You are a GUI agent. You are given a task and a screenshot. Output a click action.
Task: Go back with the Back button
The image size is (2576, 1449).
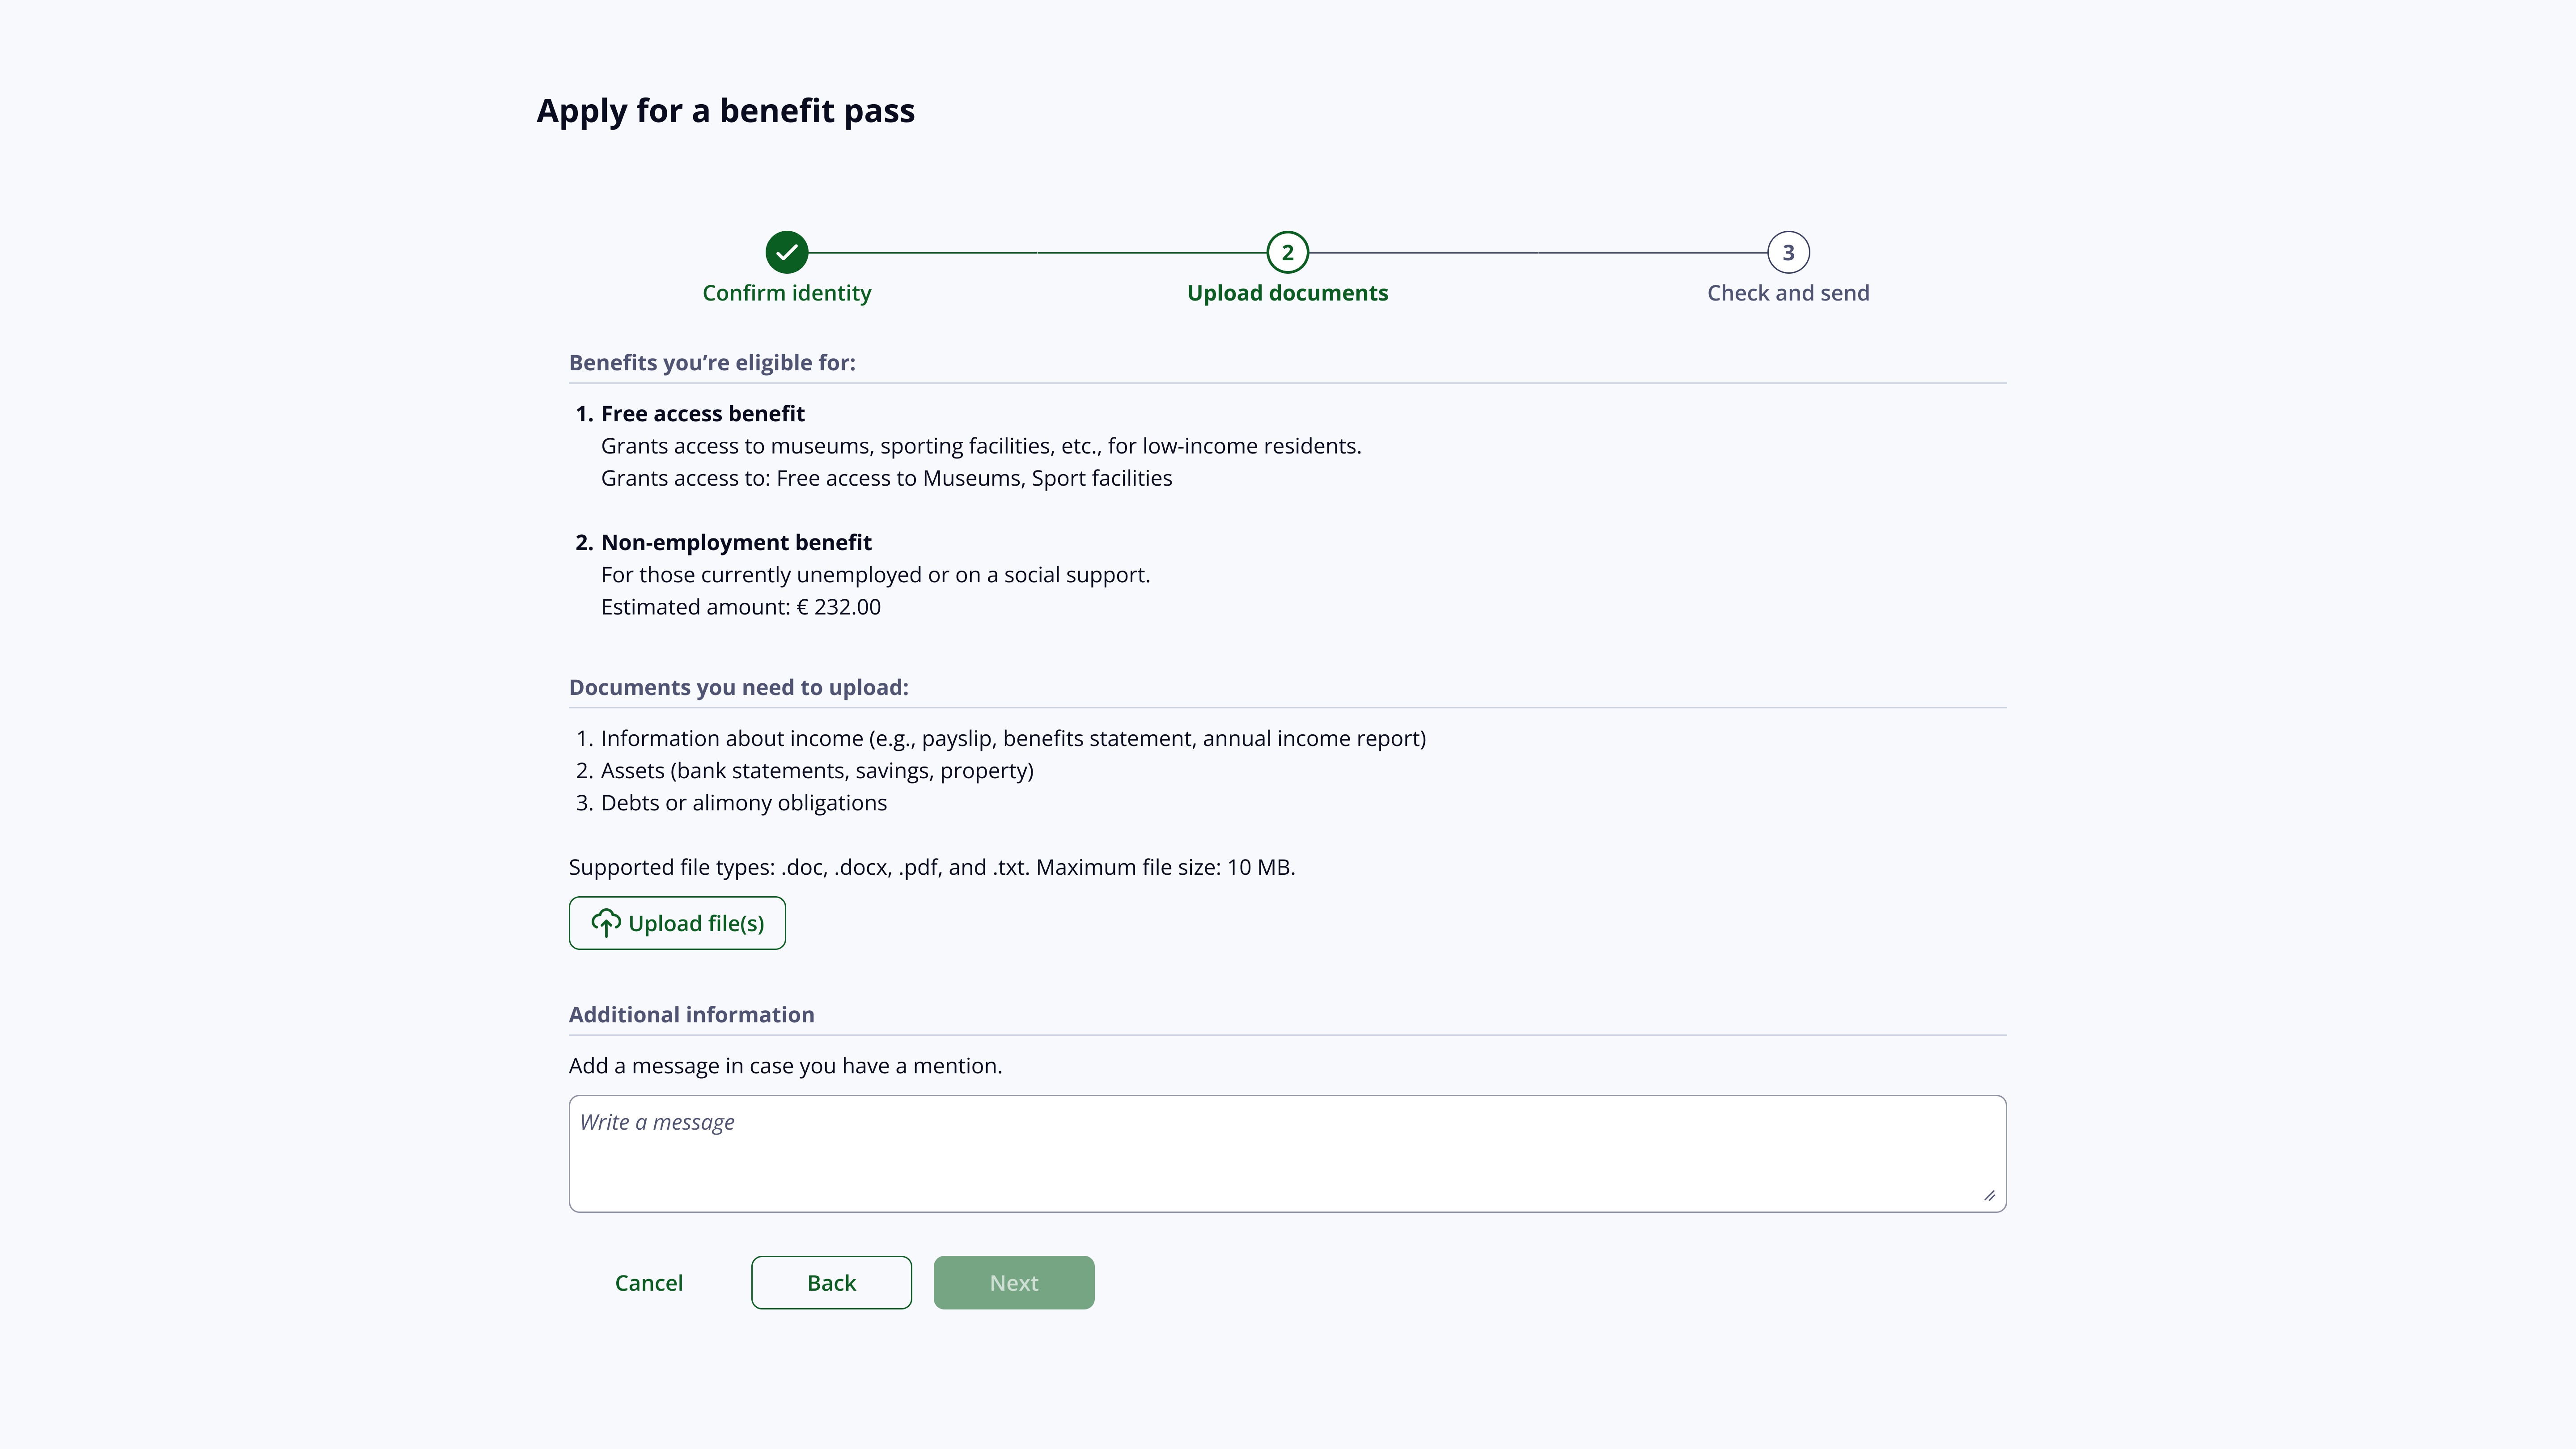(x=831, y=1283)
